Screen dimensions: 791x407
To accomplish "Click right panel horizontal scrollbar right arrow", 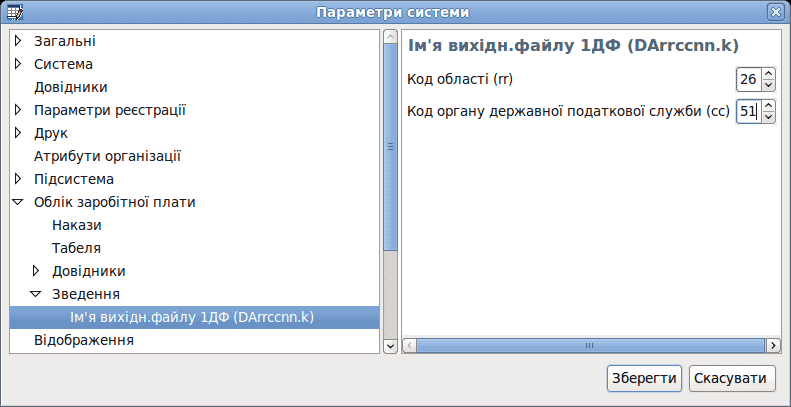I will [772, 346].
